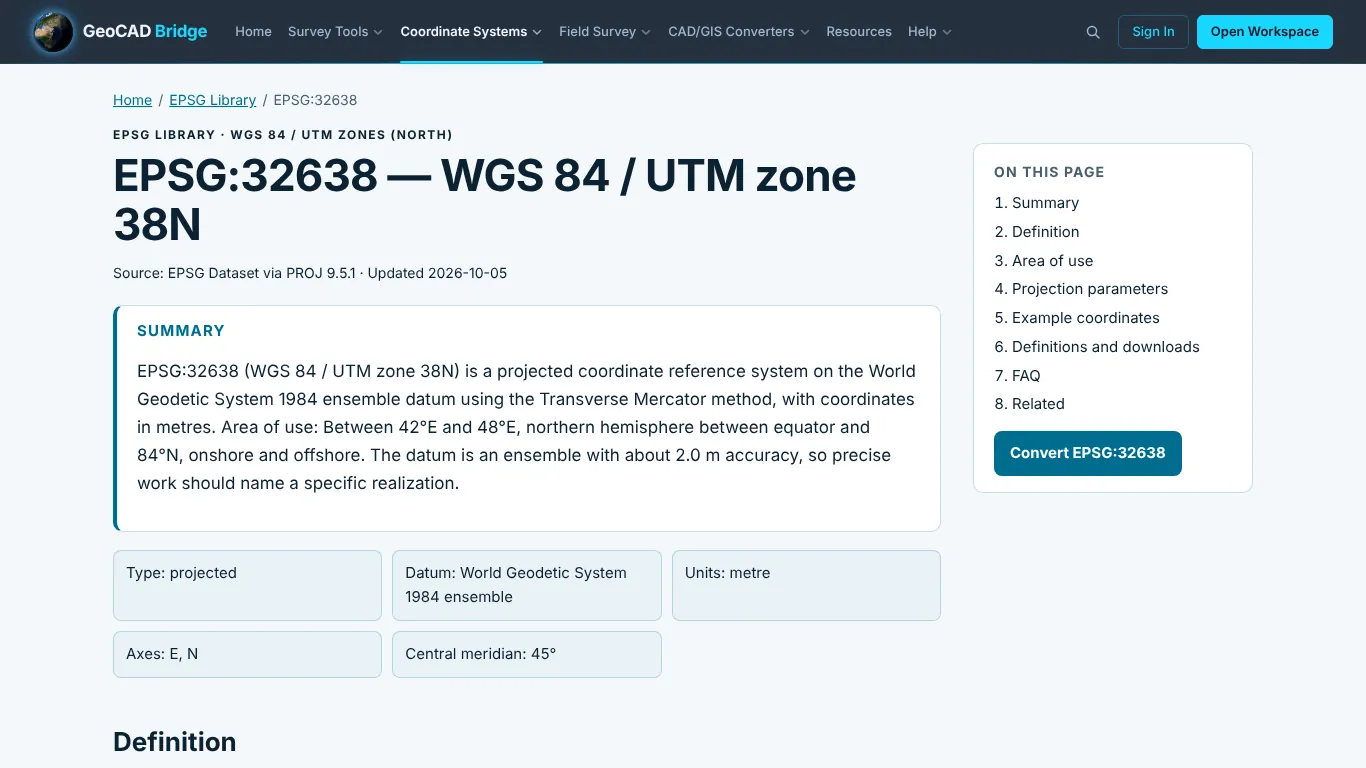This screenshot has width=1366, height=768.
Task: Click the 'EPSG LIBRARY · WGS 84' category label
Action: click(283, 135)
